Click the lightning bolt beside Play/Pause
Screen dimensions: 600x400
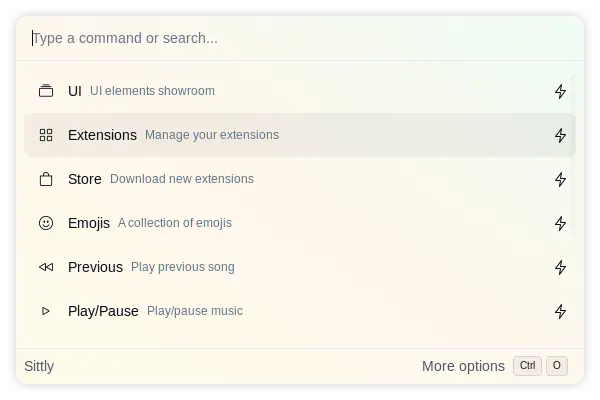561,311
